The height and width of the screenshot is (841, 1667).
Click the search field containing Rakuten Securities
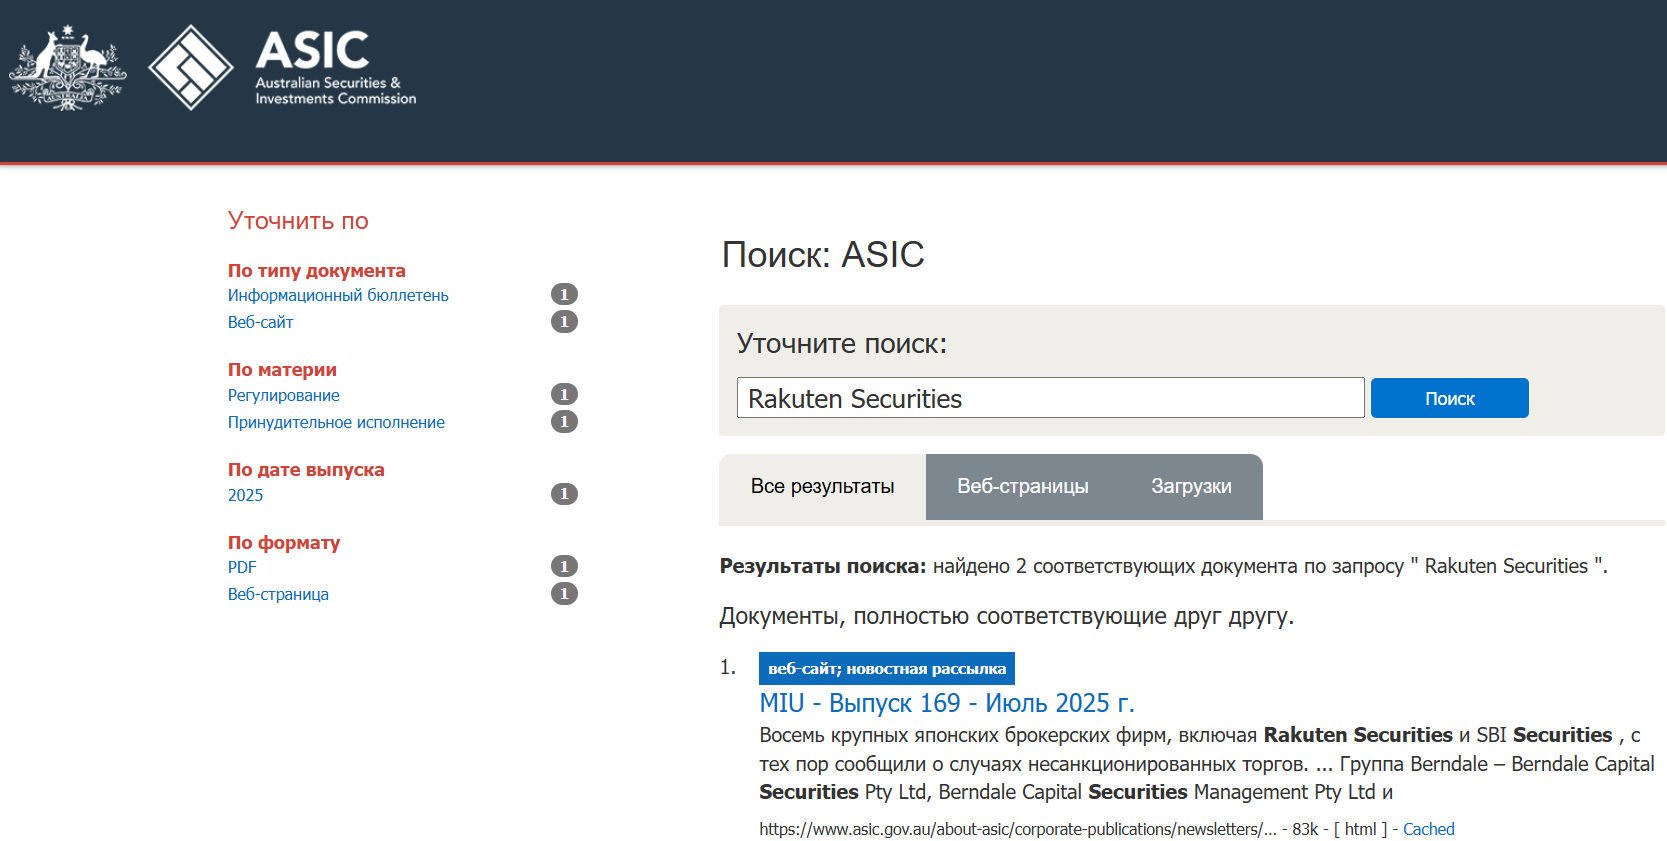click(1050, 398)
